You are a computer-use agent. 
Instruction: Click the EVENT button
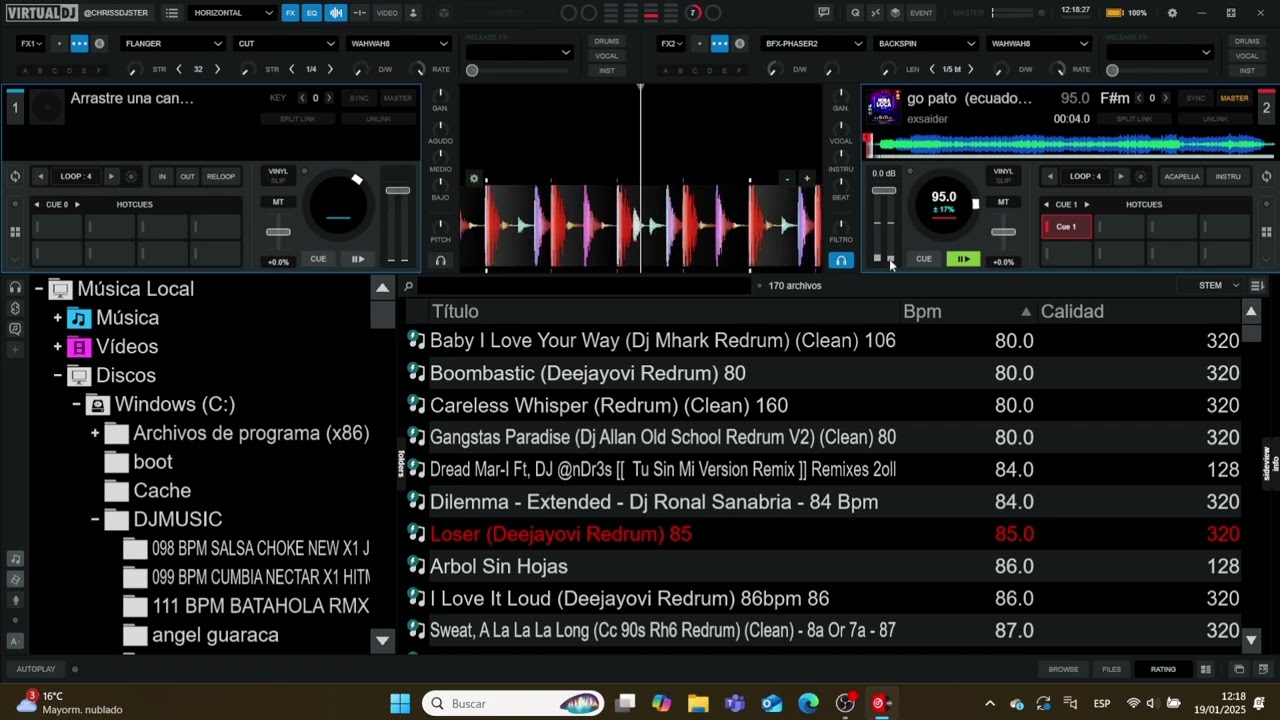[921, 13]
